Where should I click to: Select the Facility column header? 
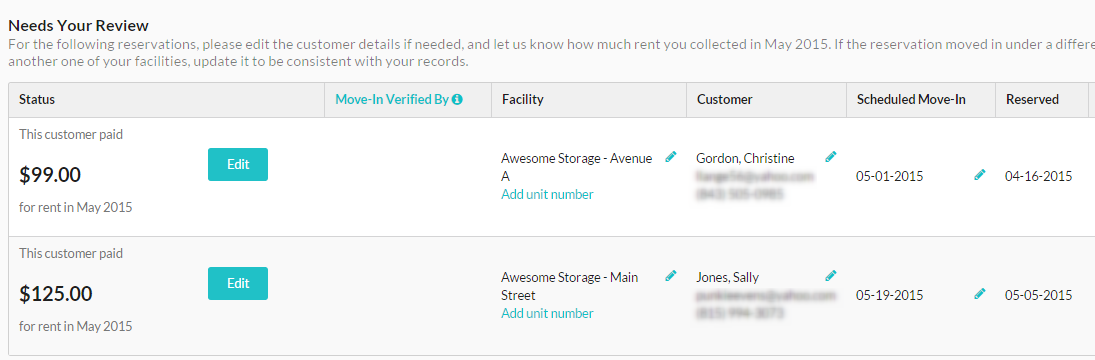tap(522, 100)
